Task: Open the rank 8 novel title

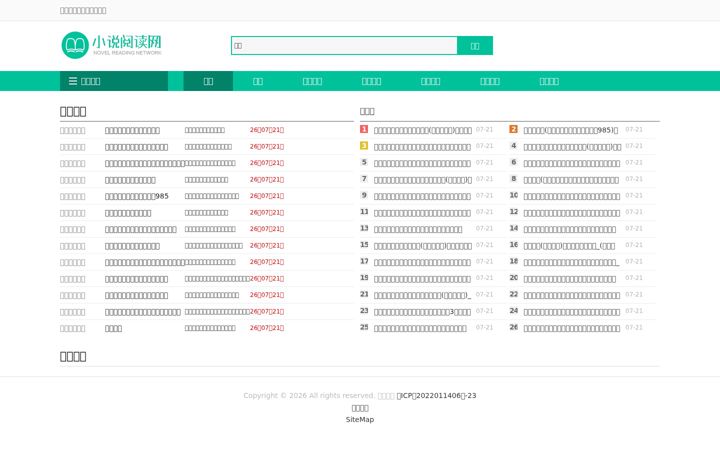Action: tap(571, 180)
